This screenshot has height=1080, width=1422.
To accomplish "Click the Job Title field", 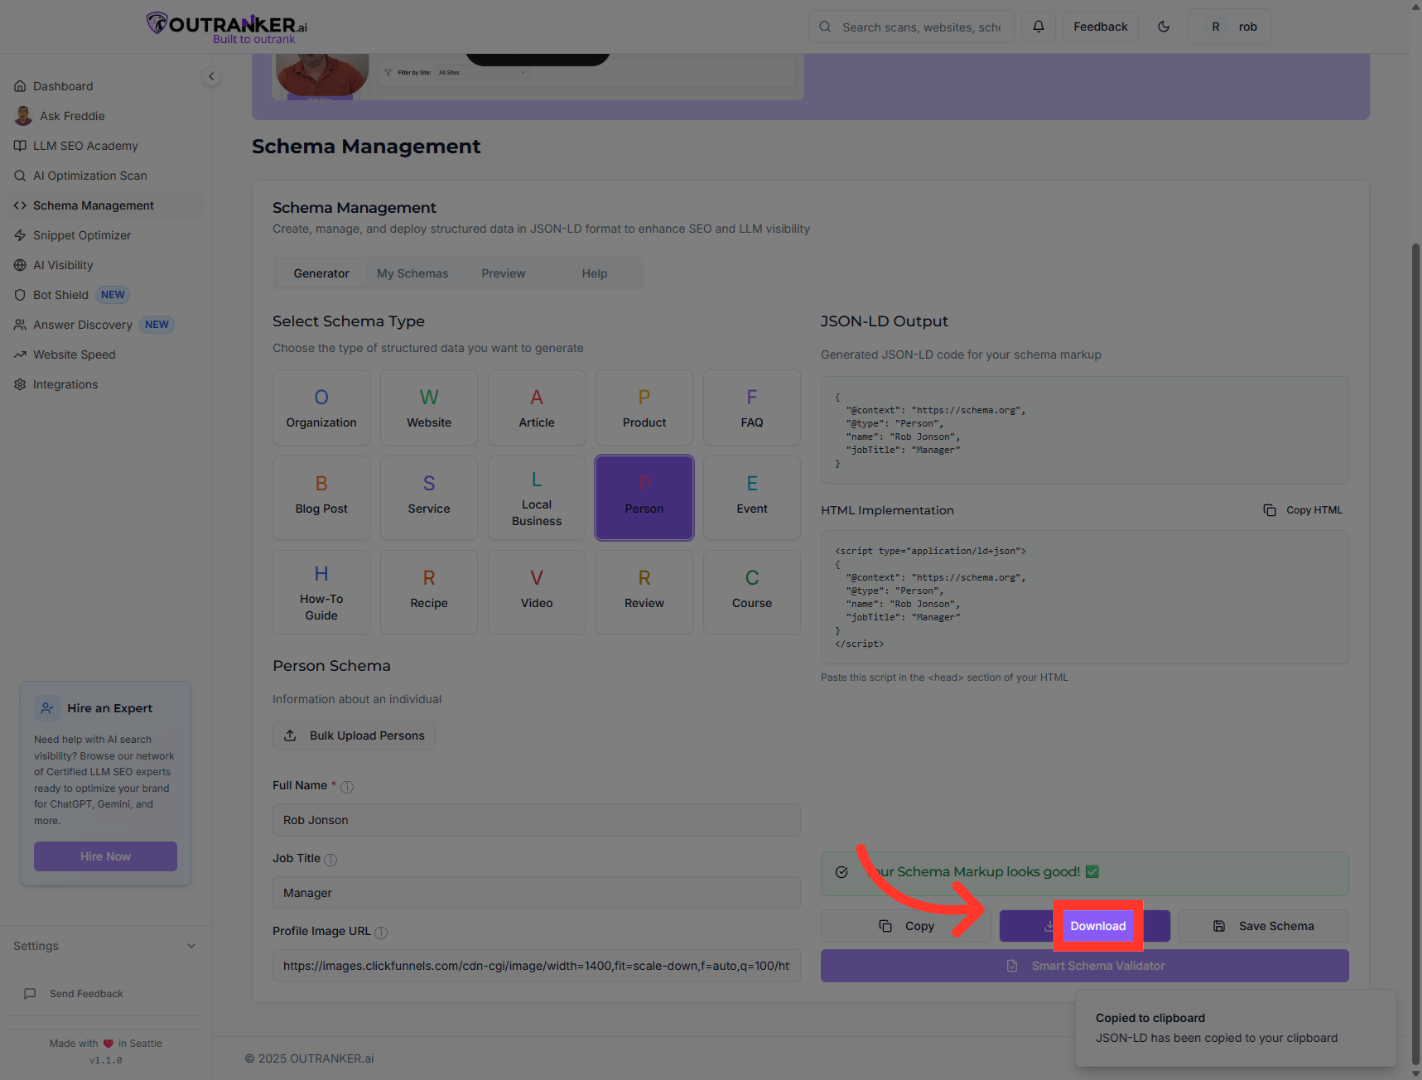I will (537, 893).
